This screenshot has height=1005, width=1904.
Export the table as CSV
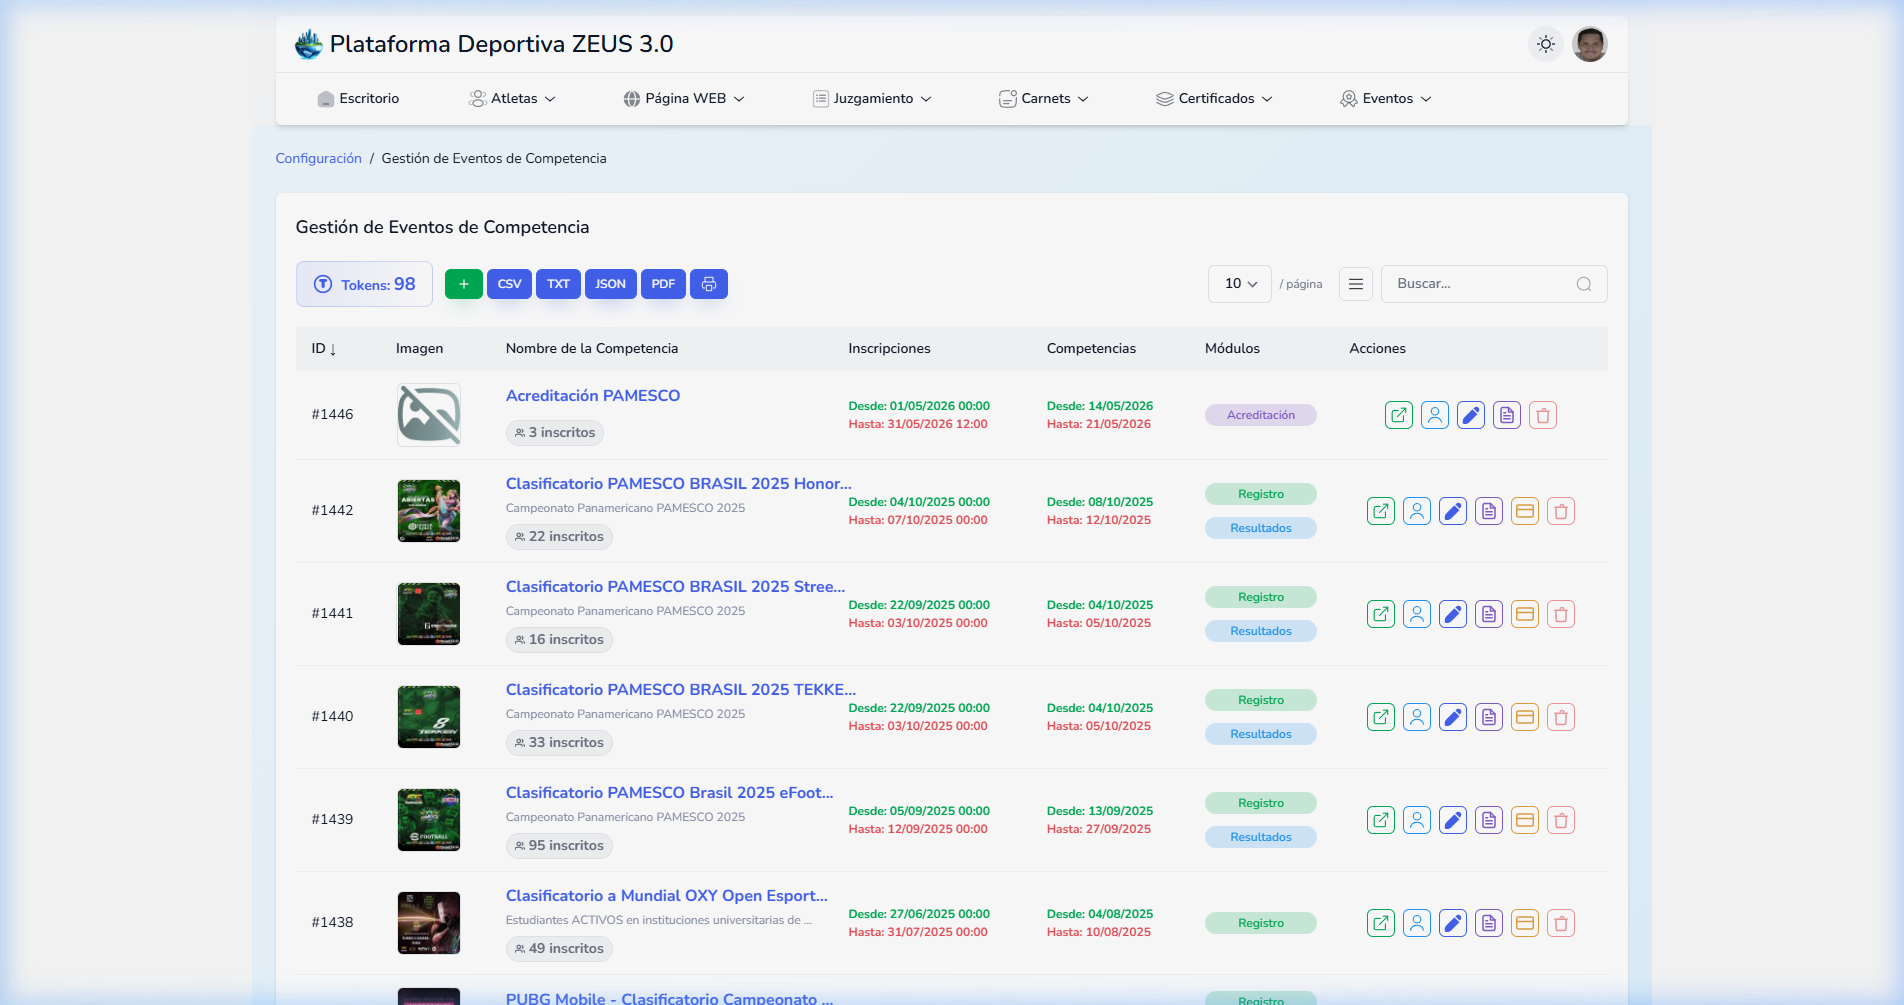[510, 284]
